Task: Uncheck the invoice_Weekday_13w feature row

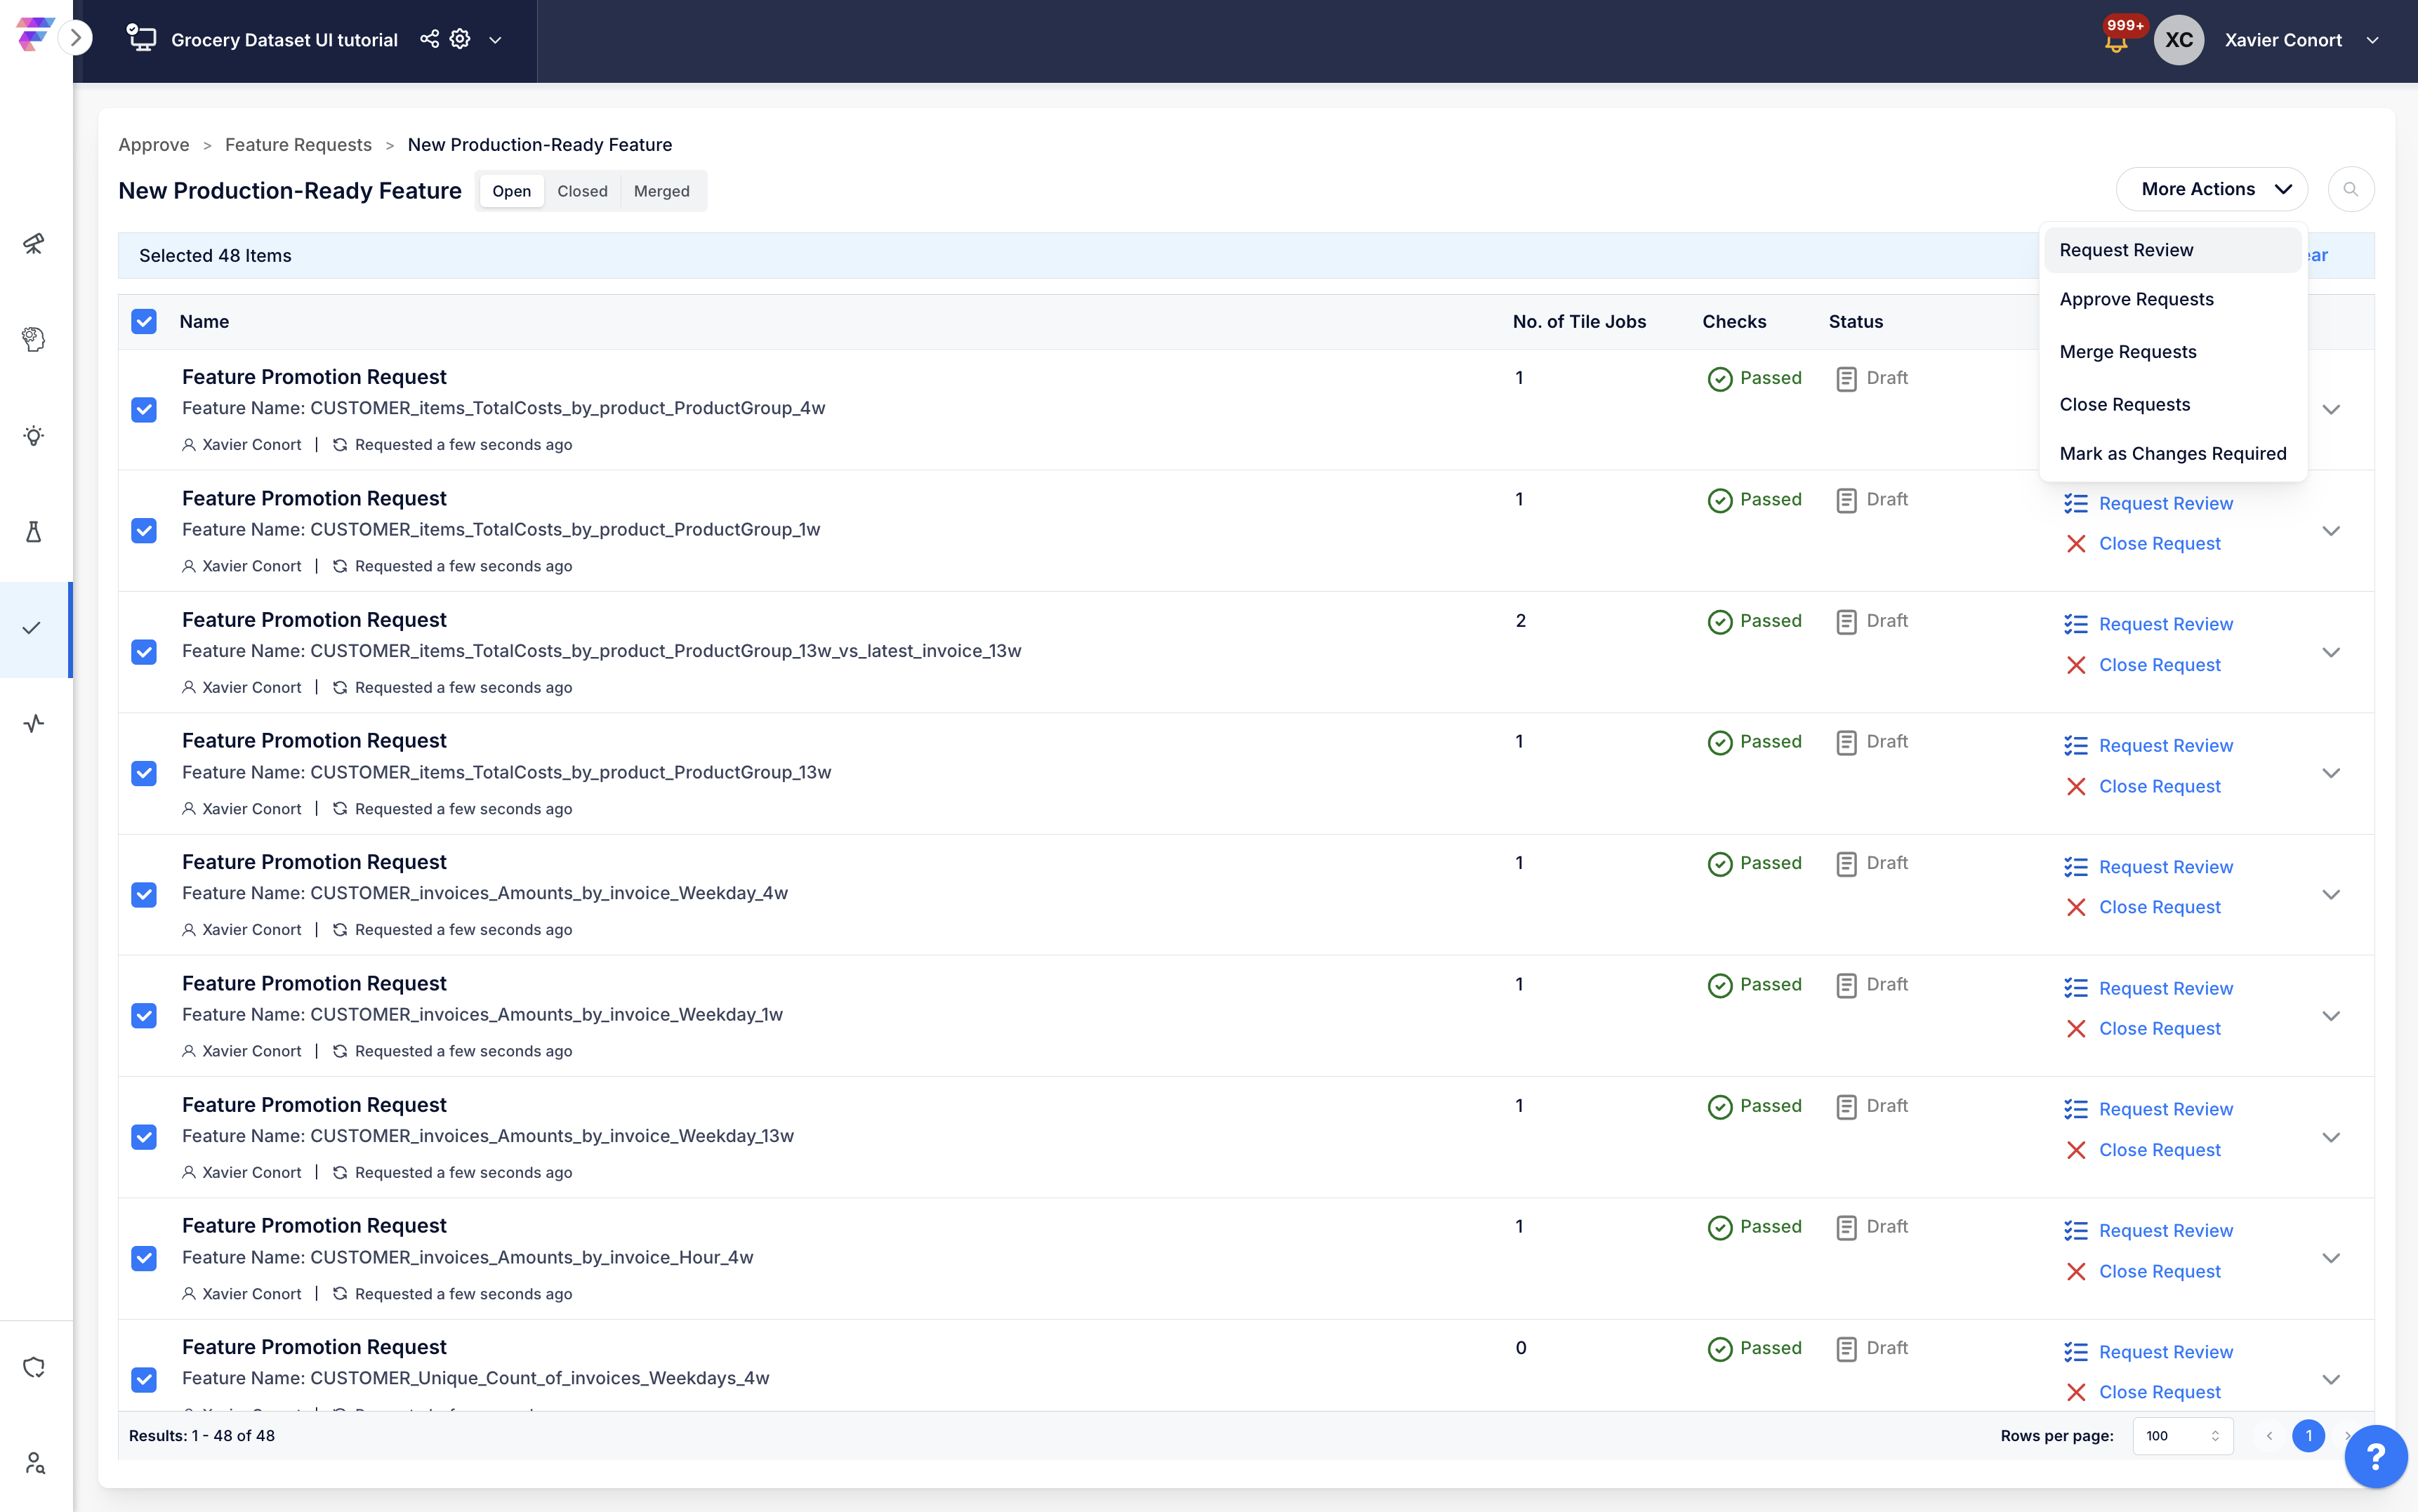Action: (144, 1137)
